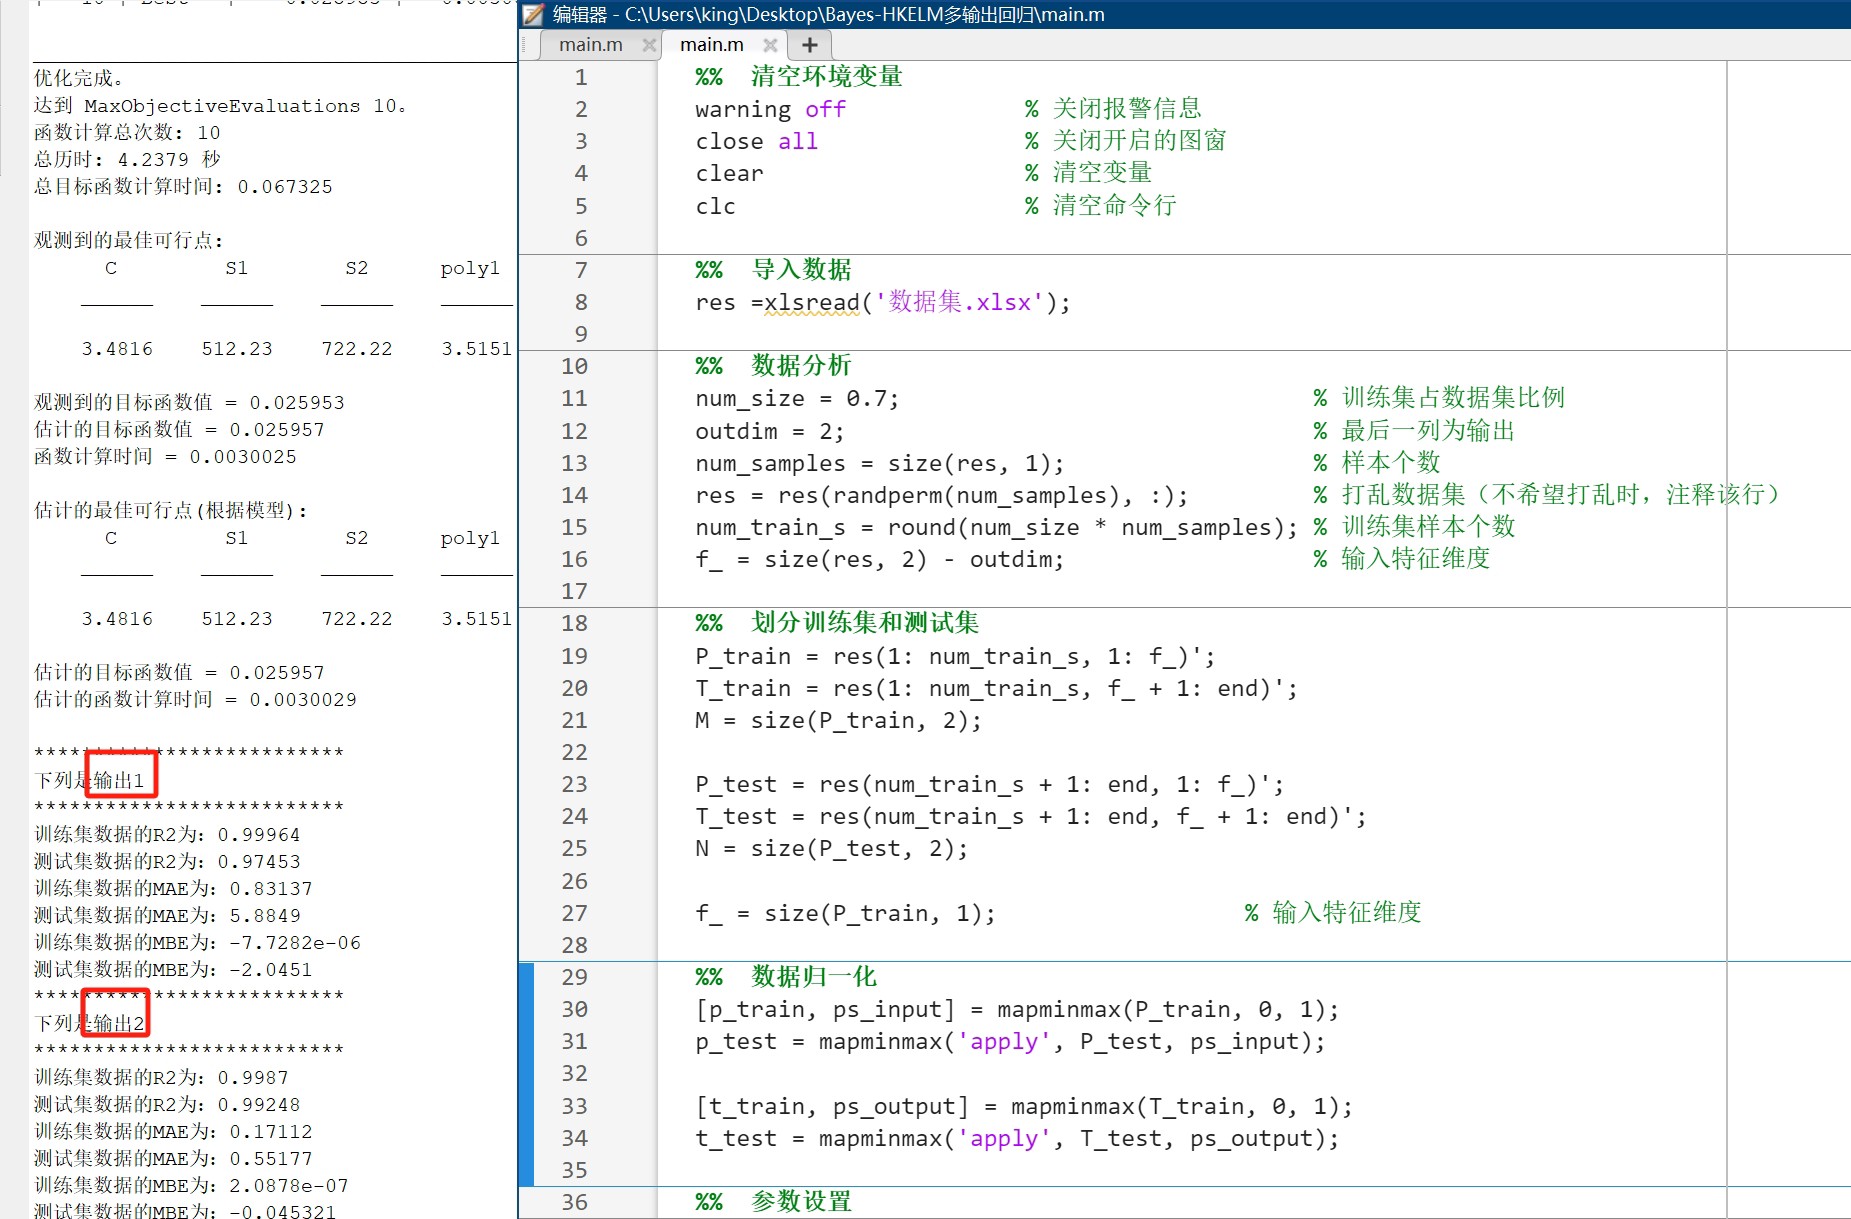Click line number 27 in the gutter
The image size is (1851, 1219).
click(x=574, y=913)
